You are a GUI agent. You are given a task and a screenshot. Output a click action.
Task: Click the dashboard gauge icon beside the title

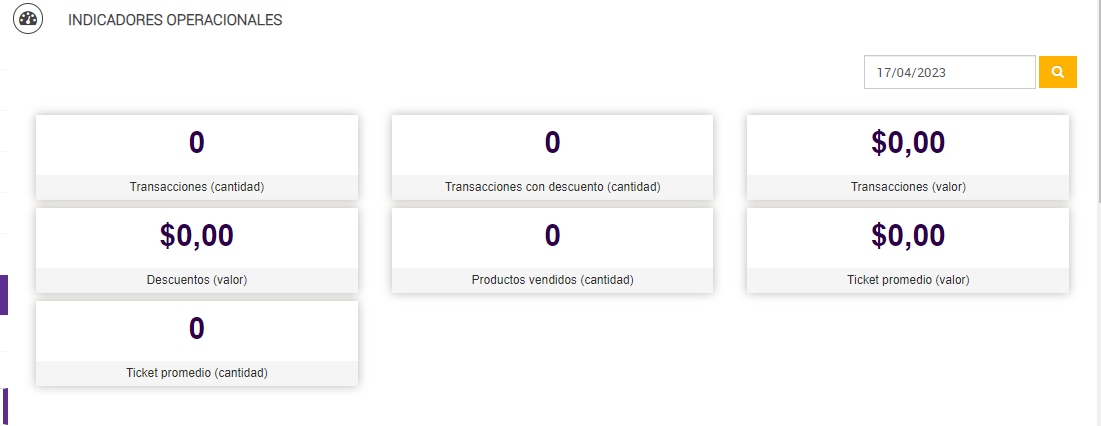point(28,19)
